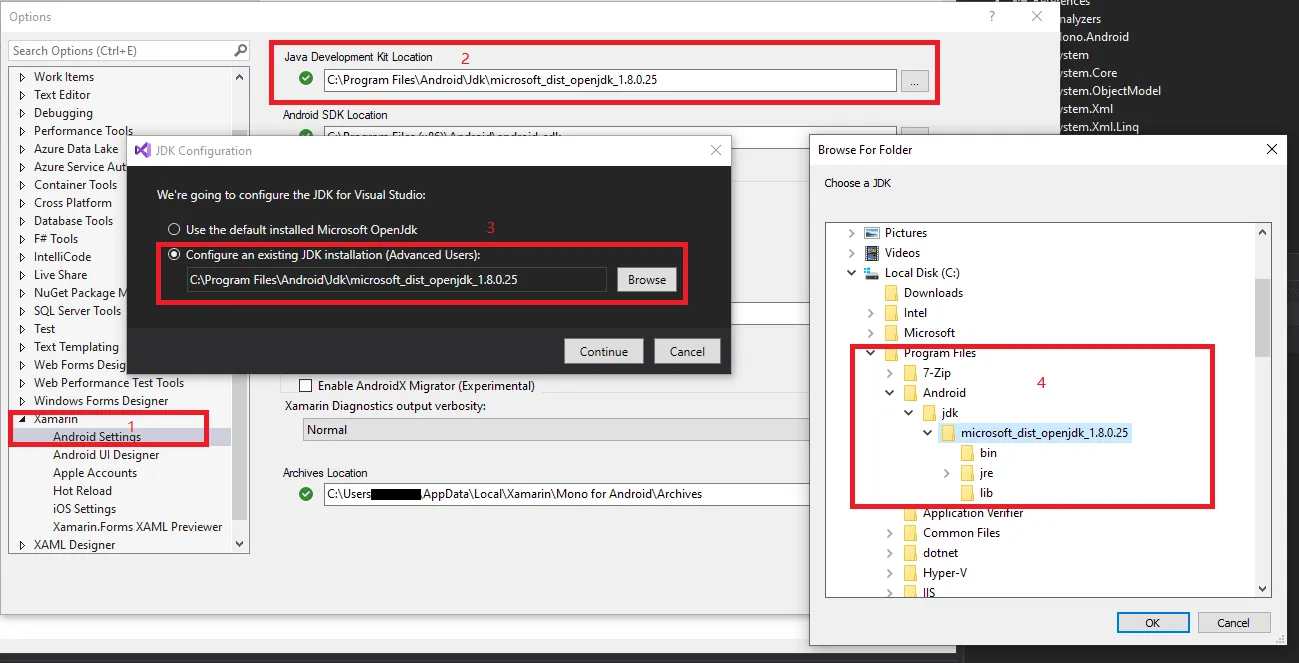Select Cross Platform in options tree

click(73, 203)
